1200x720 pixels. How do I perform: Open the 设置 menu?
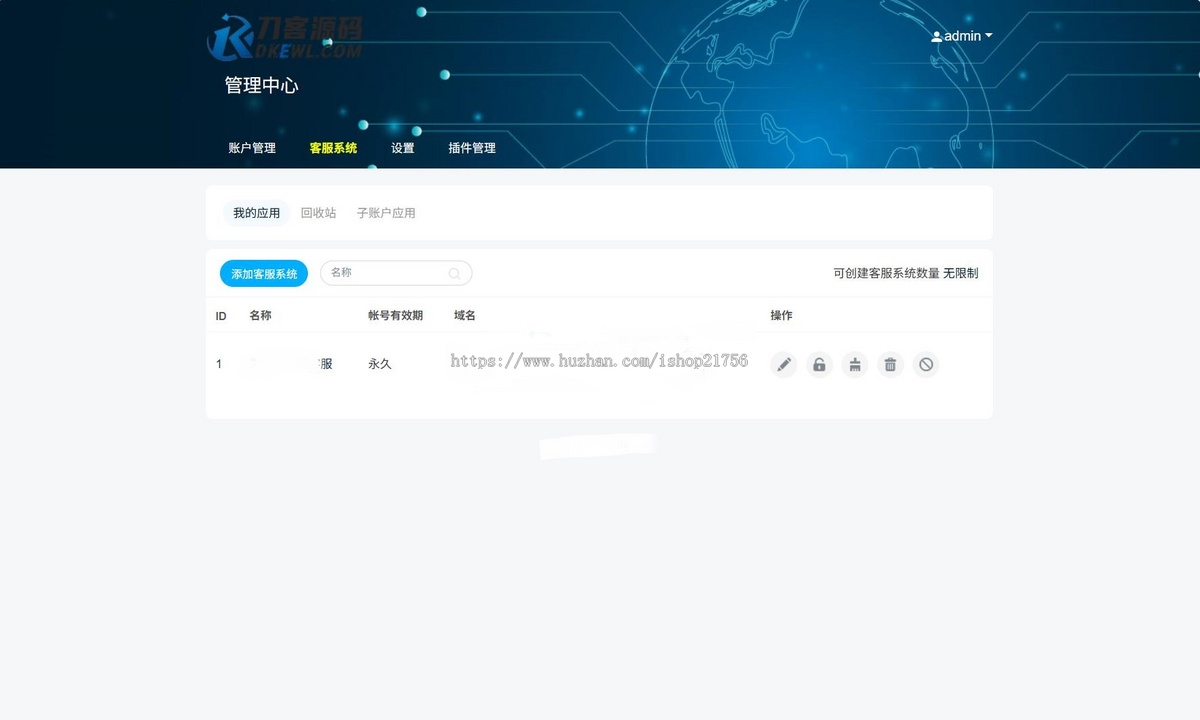[402, 148]
